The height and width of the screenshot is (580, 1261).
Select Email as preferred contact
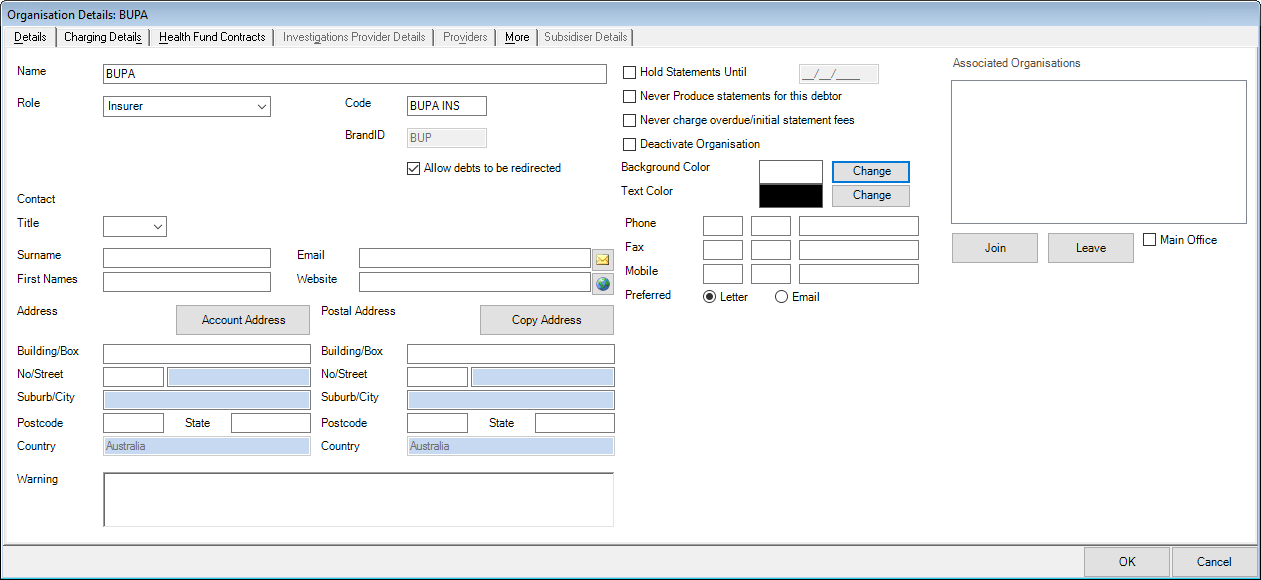(782, 297)
